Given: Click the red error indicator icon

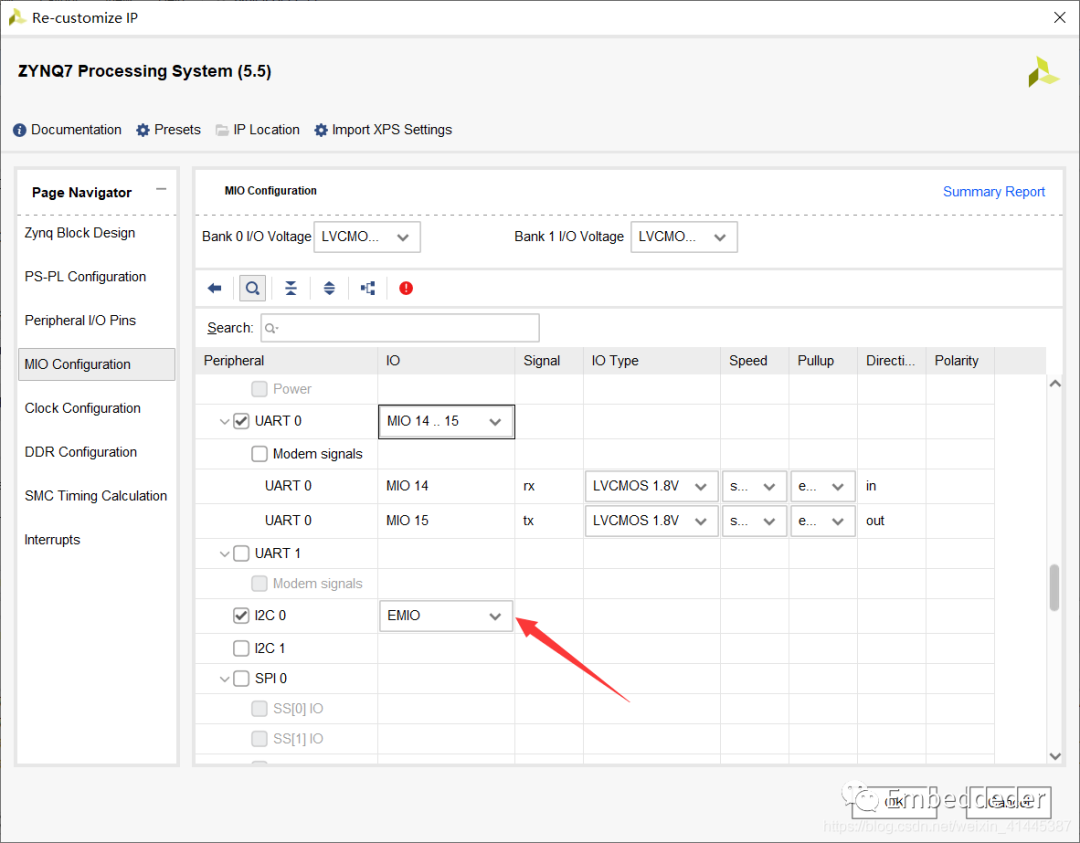Looking at the screenshot, I should 406,288.
